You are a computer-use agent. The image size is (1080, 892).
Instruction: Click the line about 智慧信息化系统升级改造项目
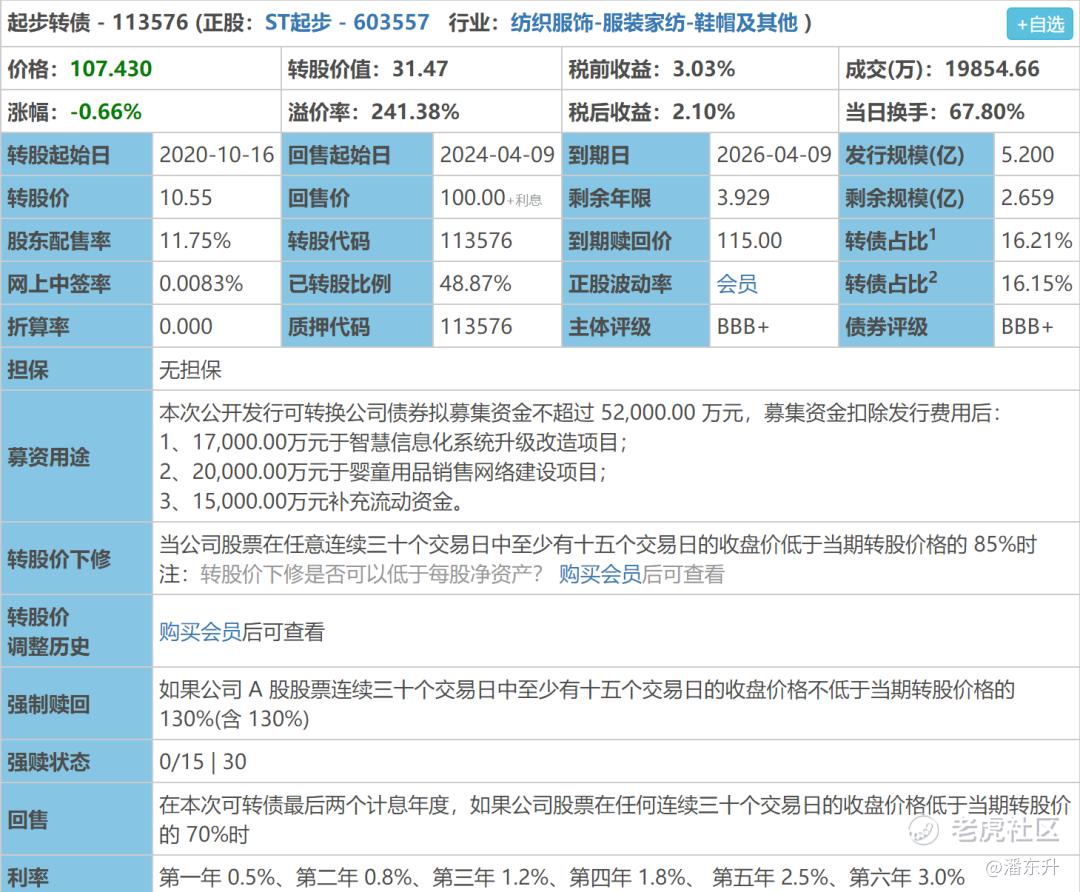pyautogui.click(x=393, y=442)
